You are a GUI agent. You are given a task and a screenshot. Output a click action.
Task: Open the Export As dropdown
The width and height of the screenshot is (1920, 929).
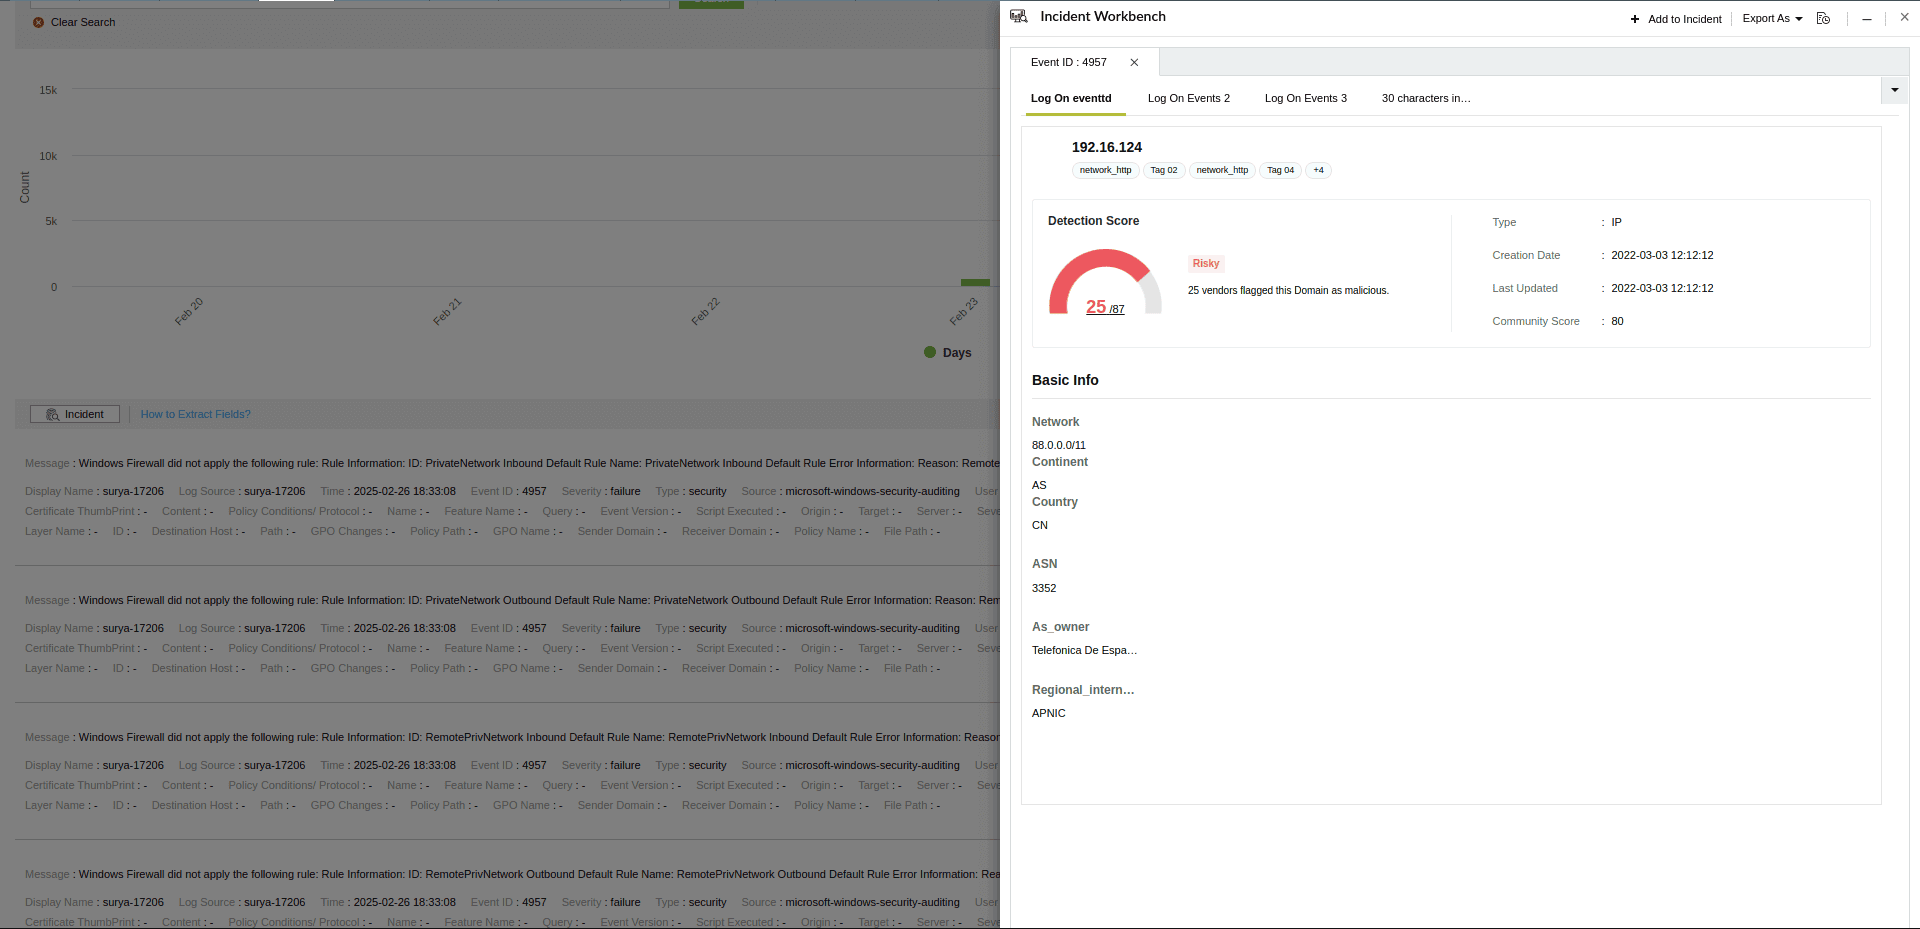click(x=1772, y=19)
